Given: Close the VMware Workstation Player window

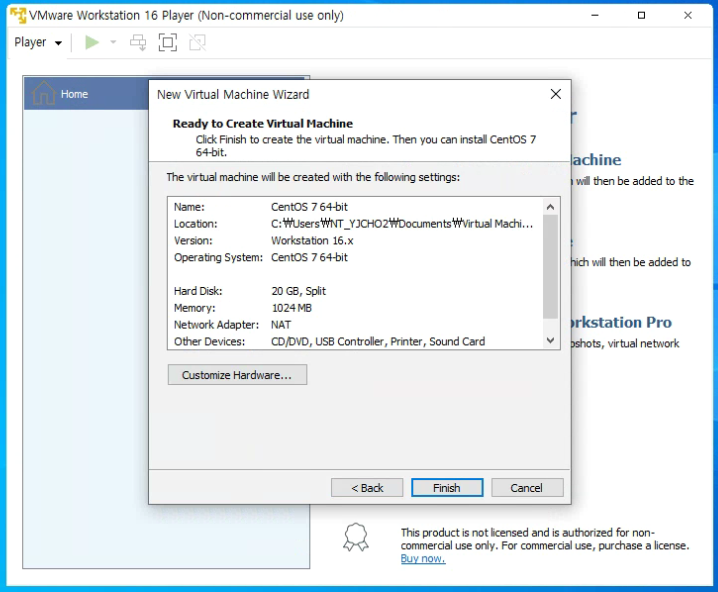Looking at the screenshot, I should tap(688, 15).
